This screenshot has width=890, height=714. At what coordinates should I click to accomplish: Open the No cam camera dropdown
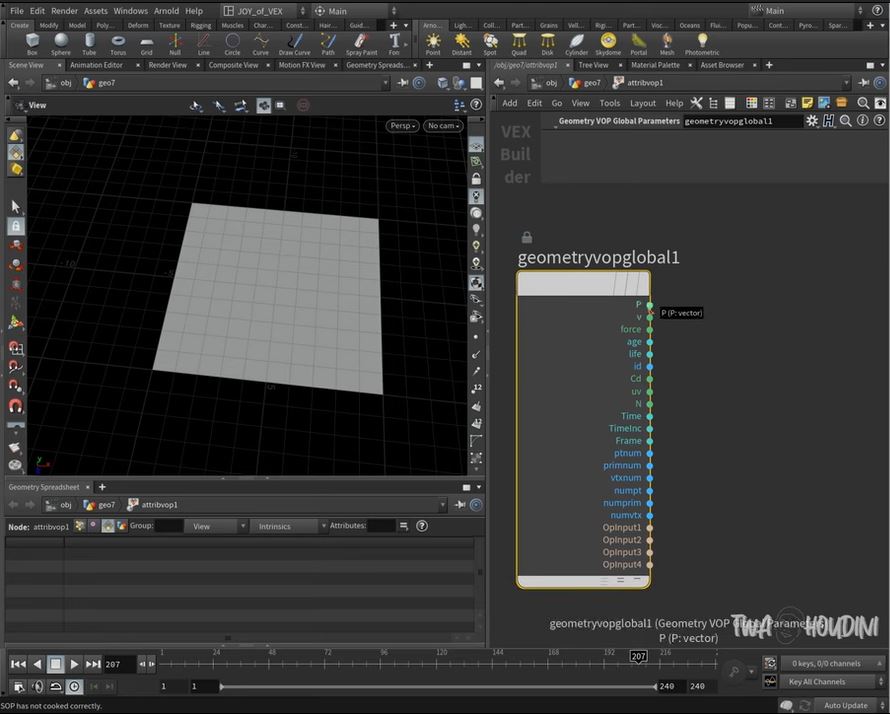pyautogui.click(x=443, y=126)
